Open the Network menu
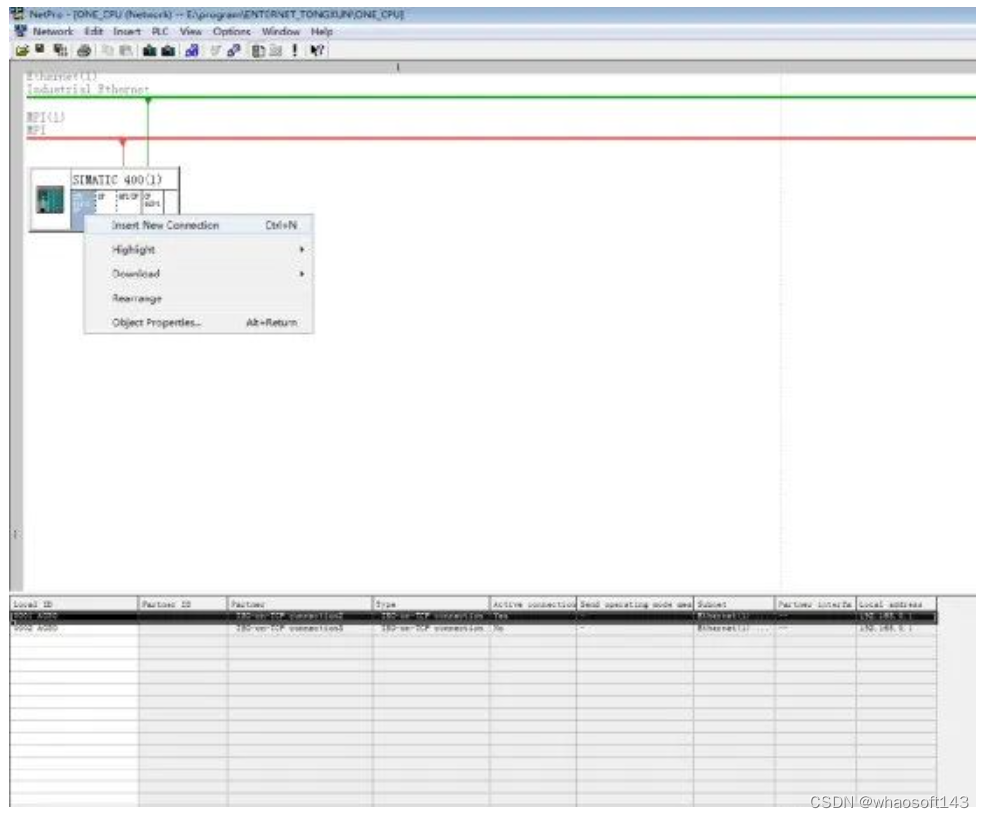This screenshot has width=984, height=818. coord(53,31)
